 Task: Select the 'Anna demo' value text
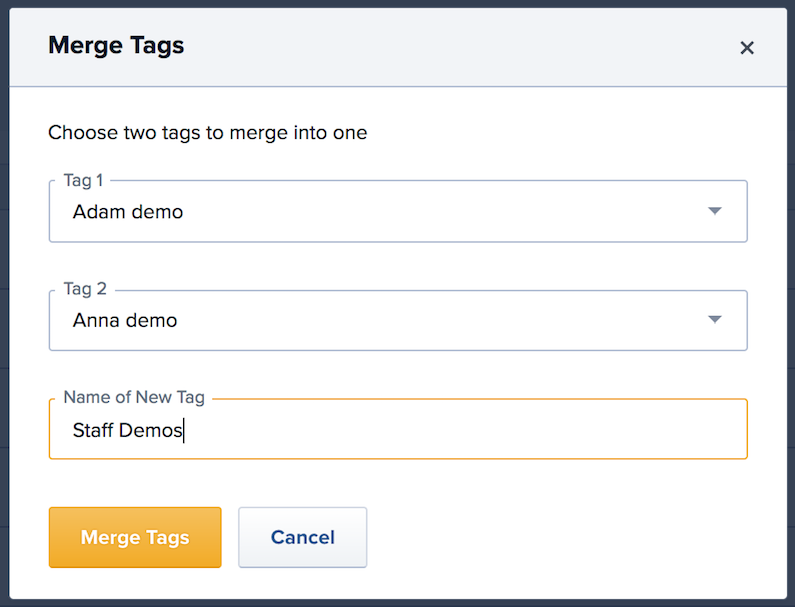tap(124, 321)
